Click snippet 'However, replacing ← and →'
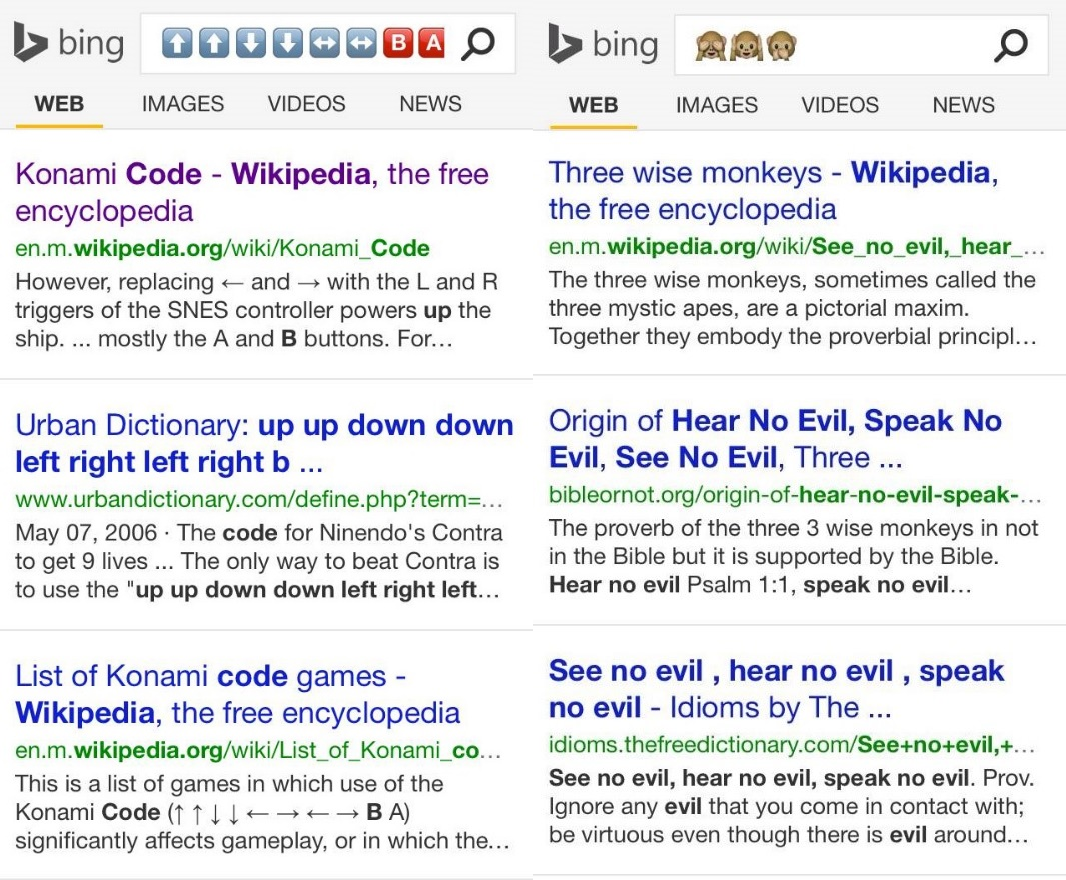This screenshot has height=880, width=1066. coord(256,310)
